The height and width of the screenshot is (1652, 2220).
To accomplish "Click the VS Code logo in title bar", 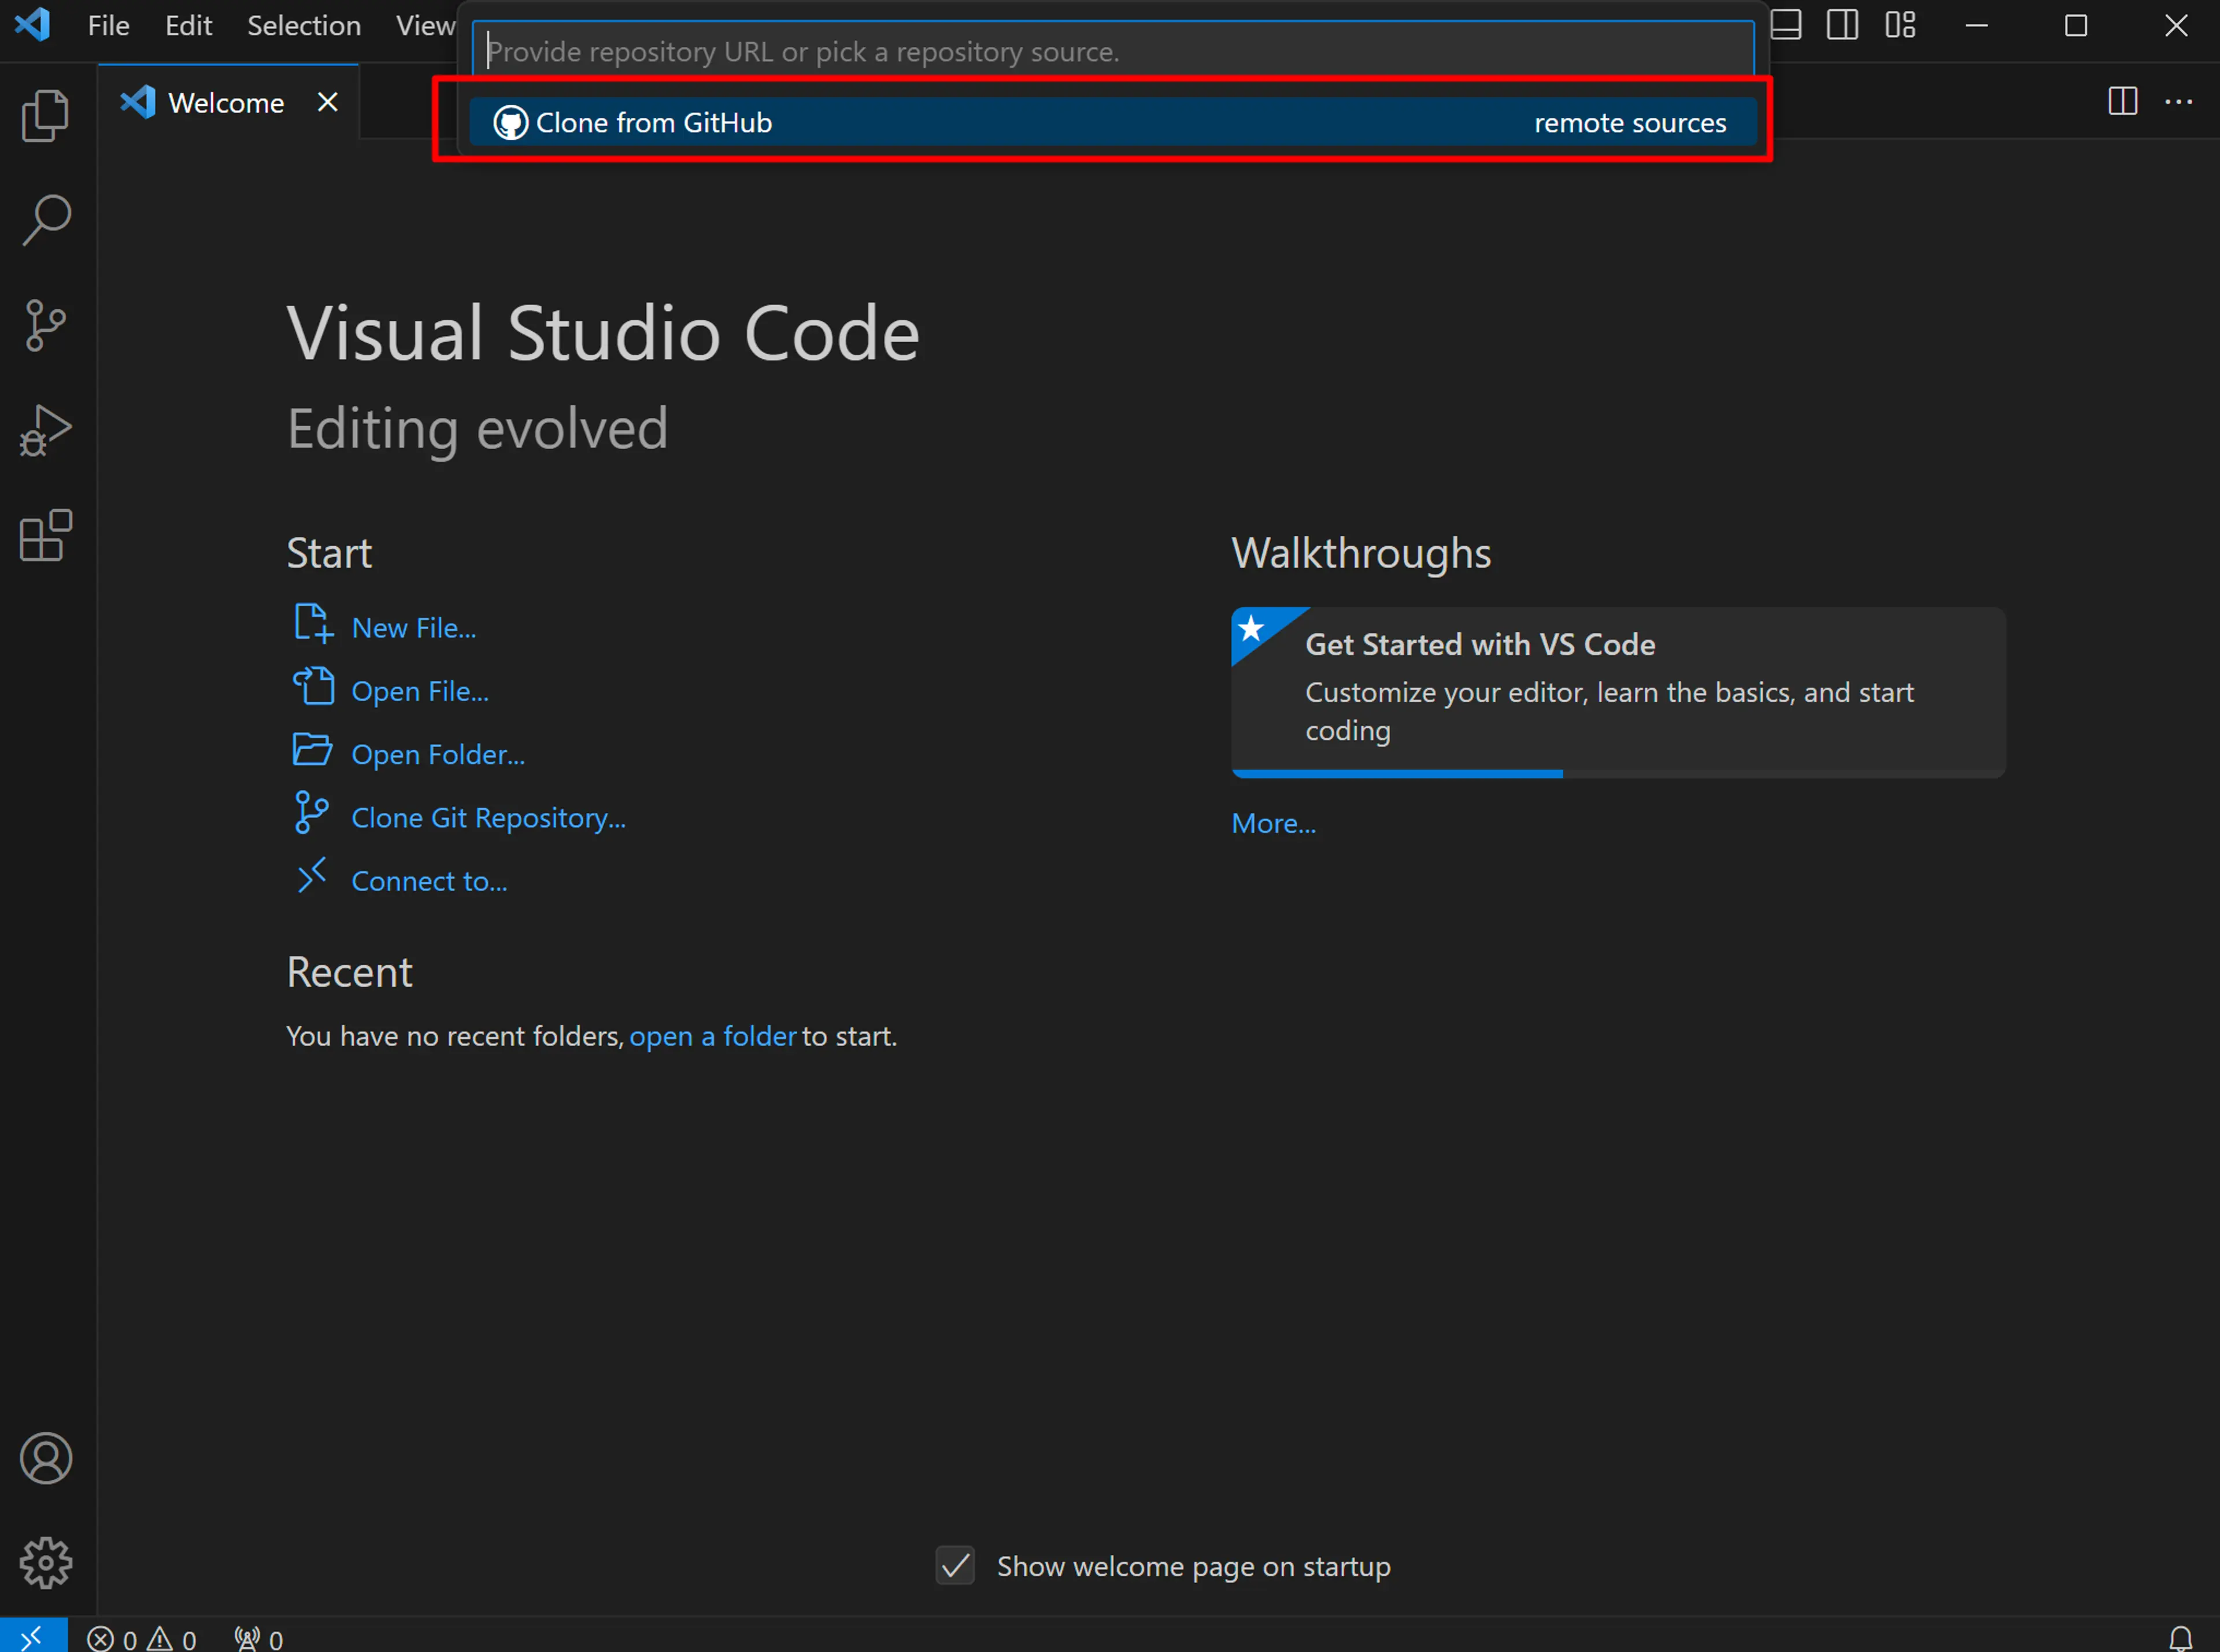I will point(33,24).
